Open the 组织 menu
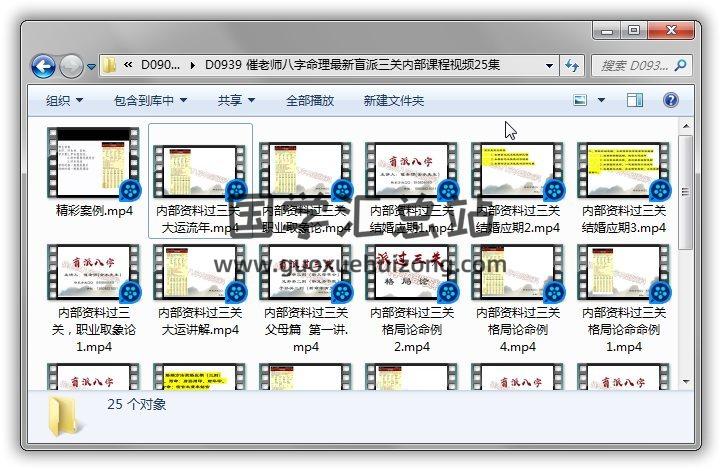722x471 pixels. click(x=64, y=100)
